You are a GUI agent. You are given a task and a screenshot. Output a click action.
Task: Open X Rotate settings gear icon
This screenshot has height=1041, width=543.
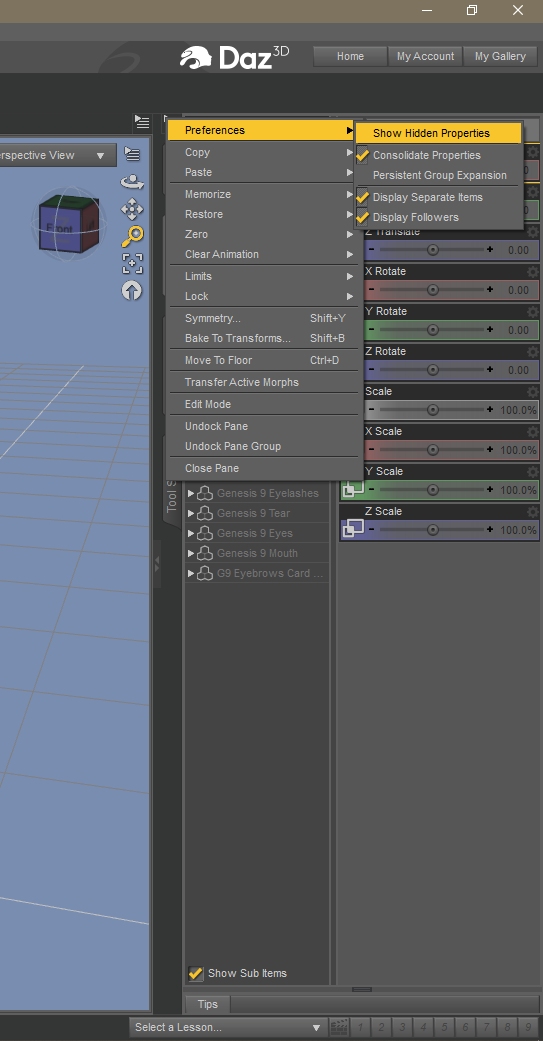532,272
